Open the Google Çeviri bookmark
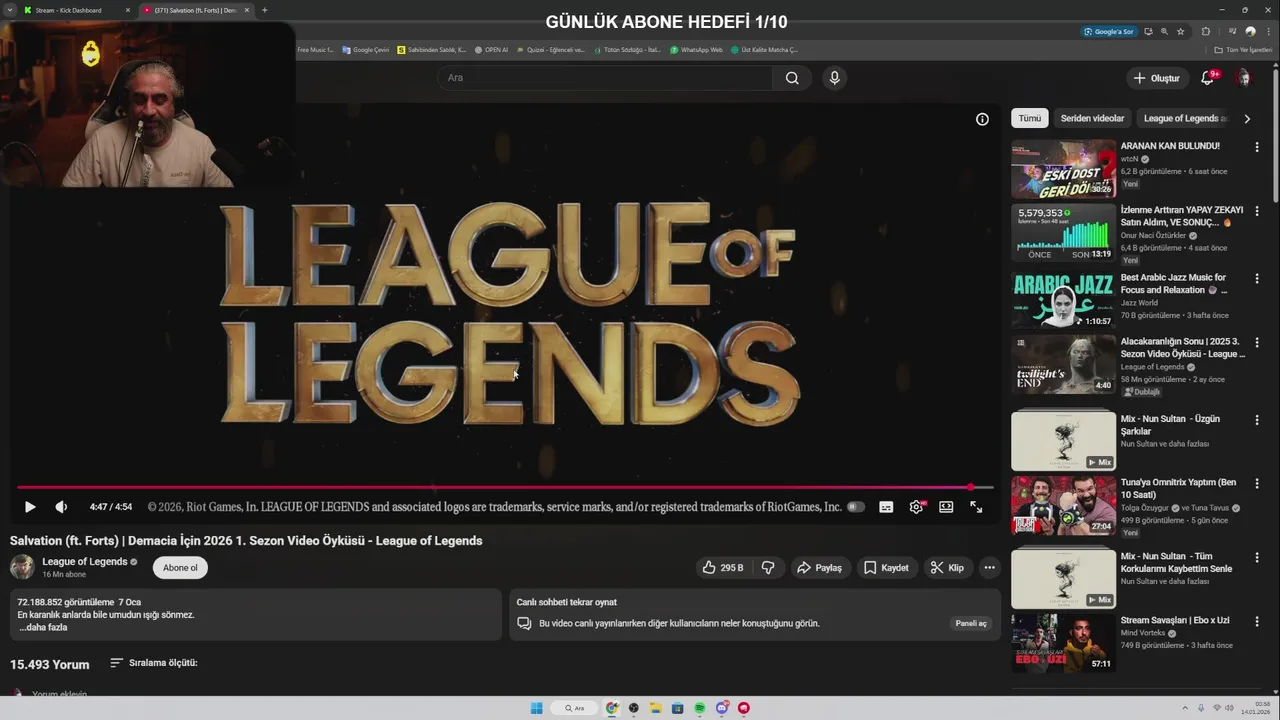The height and width of the screenshot is (720, 1280). 366,49
